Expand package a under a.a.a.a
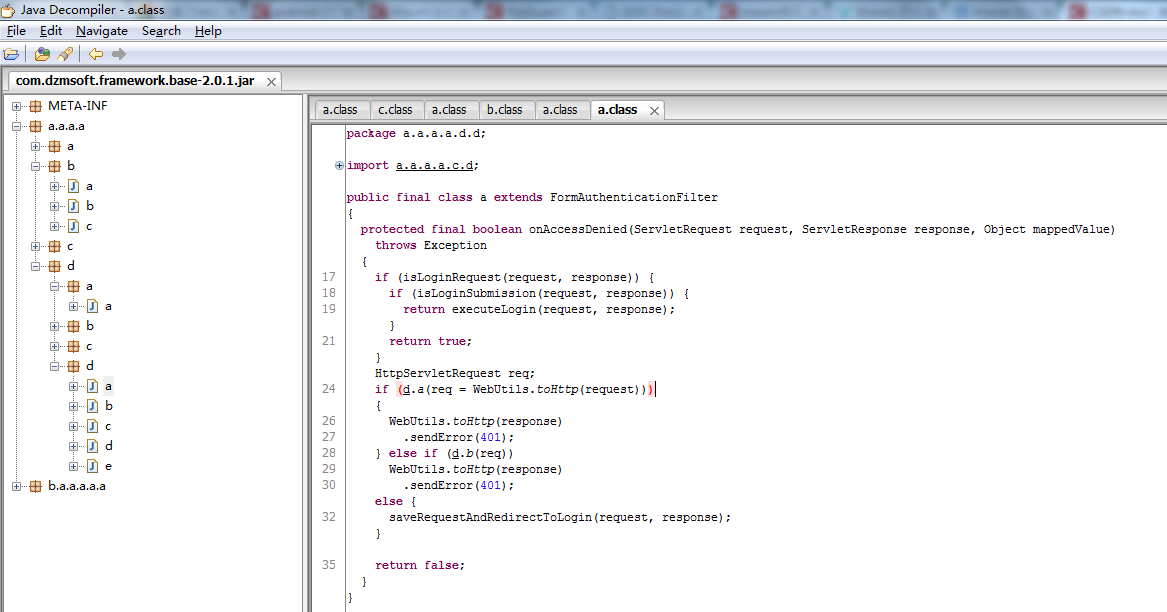The width and height of the screenshot is (1167, 612). click(x=35, y=147)
